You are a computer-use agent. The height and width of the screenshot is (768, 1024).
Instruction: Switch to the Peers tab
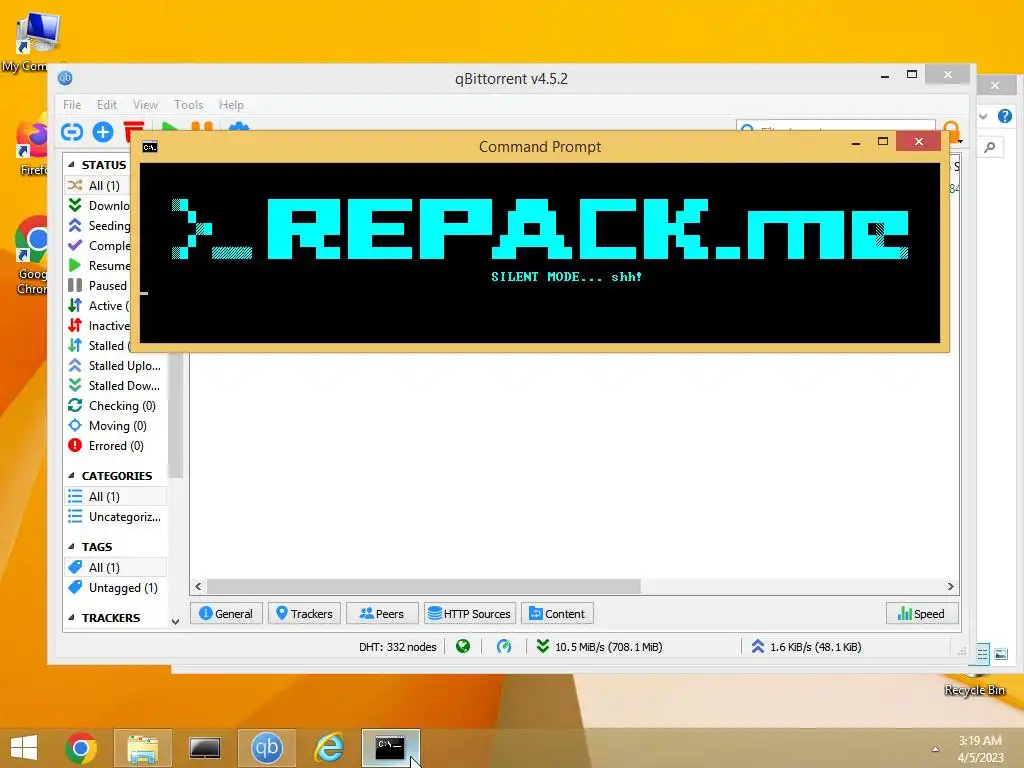382,613
